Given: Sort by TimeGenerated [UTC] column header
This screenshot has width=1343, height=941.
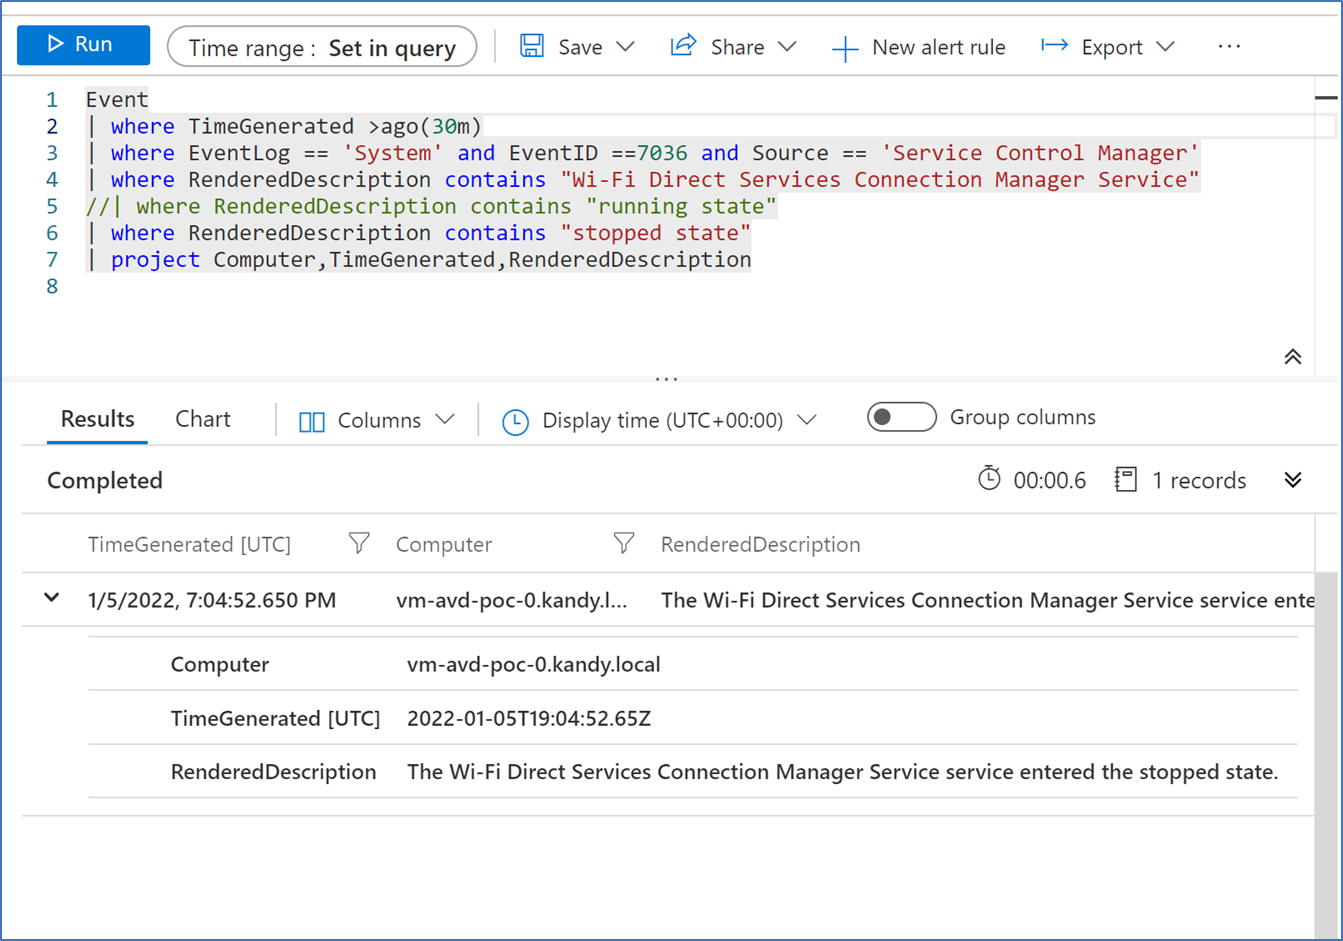Looking at the screenshot, I should point(189,544).
